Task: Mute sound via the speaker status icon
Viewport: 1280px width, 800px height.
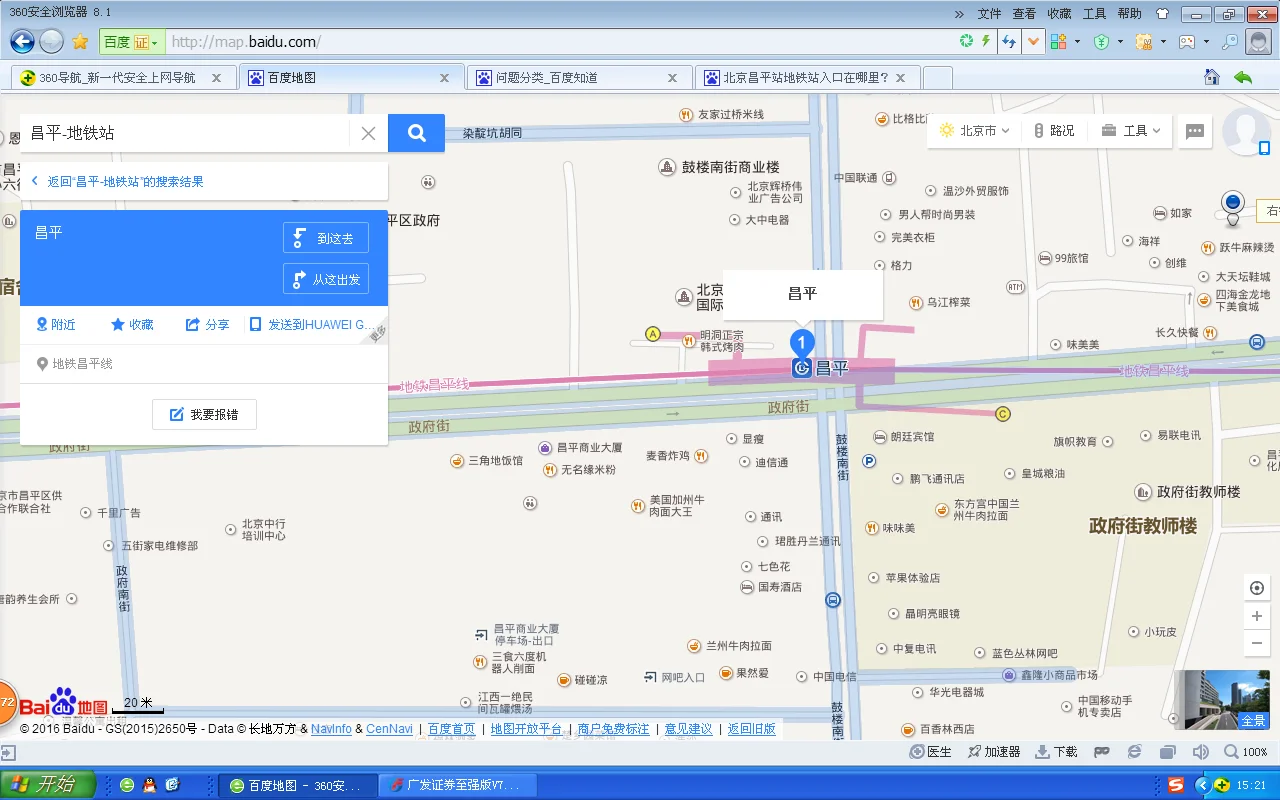Action: (x=1201, y=750)
